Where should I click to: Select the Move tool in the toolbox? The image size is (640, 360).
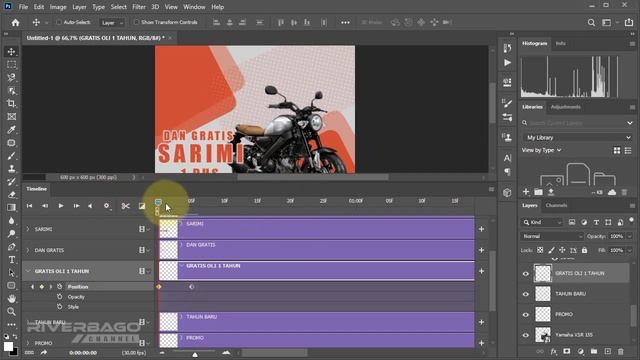click(x=11, y=52)
